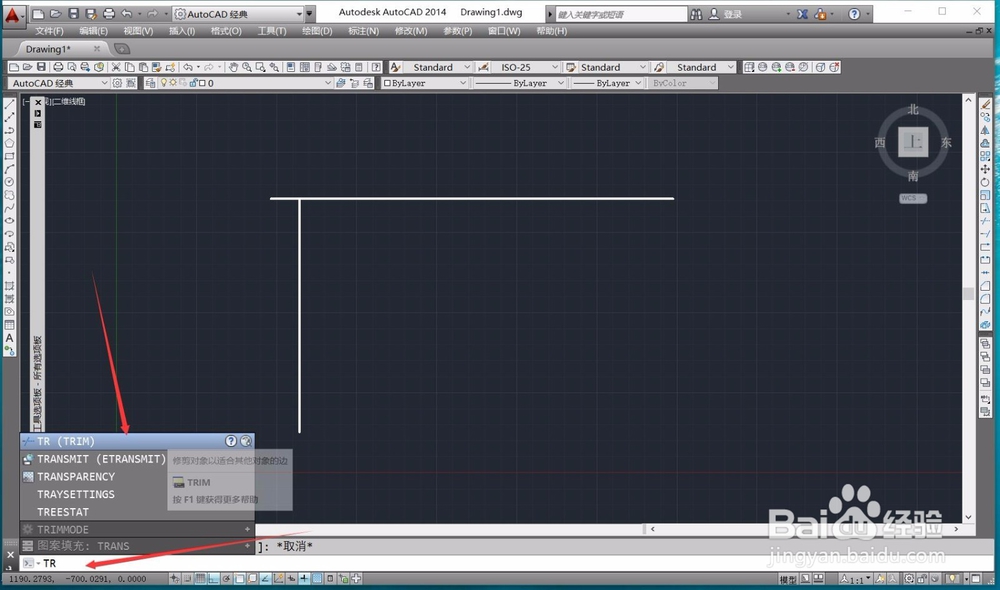1000x590 pixels.
Task: Click the AutoCAD application menu logo
Action: (13, 14)
